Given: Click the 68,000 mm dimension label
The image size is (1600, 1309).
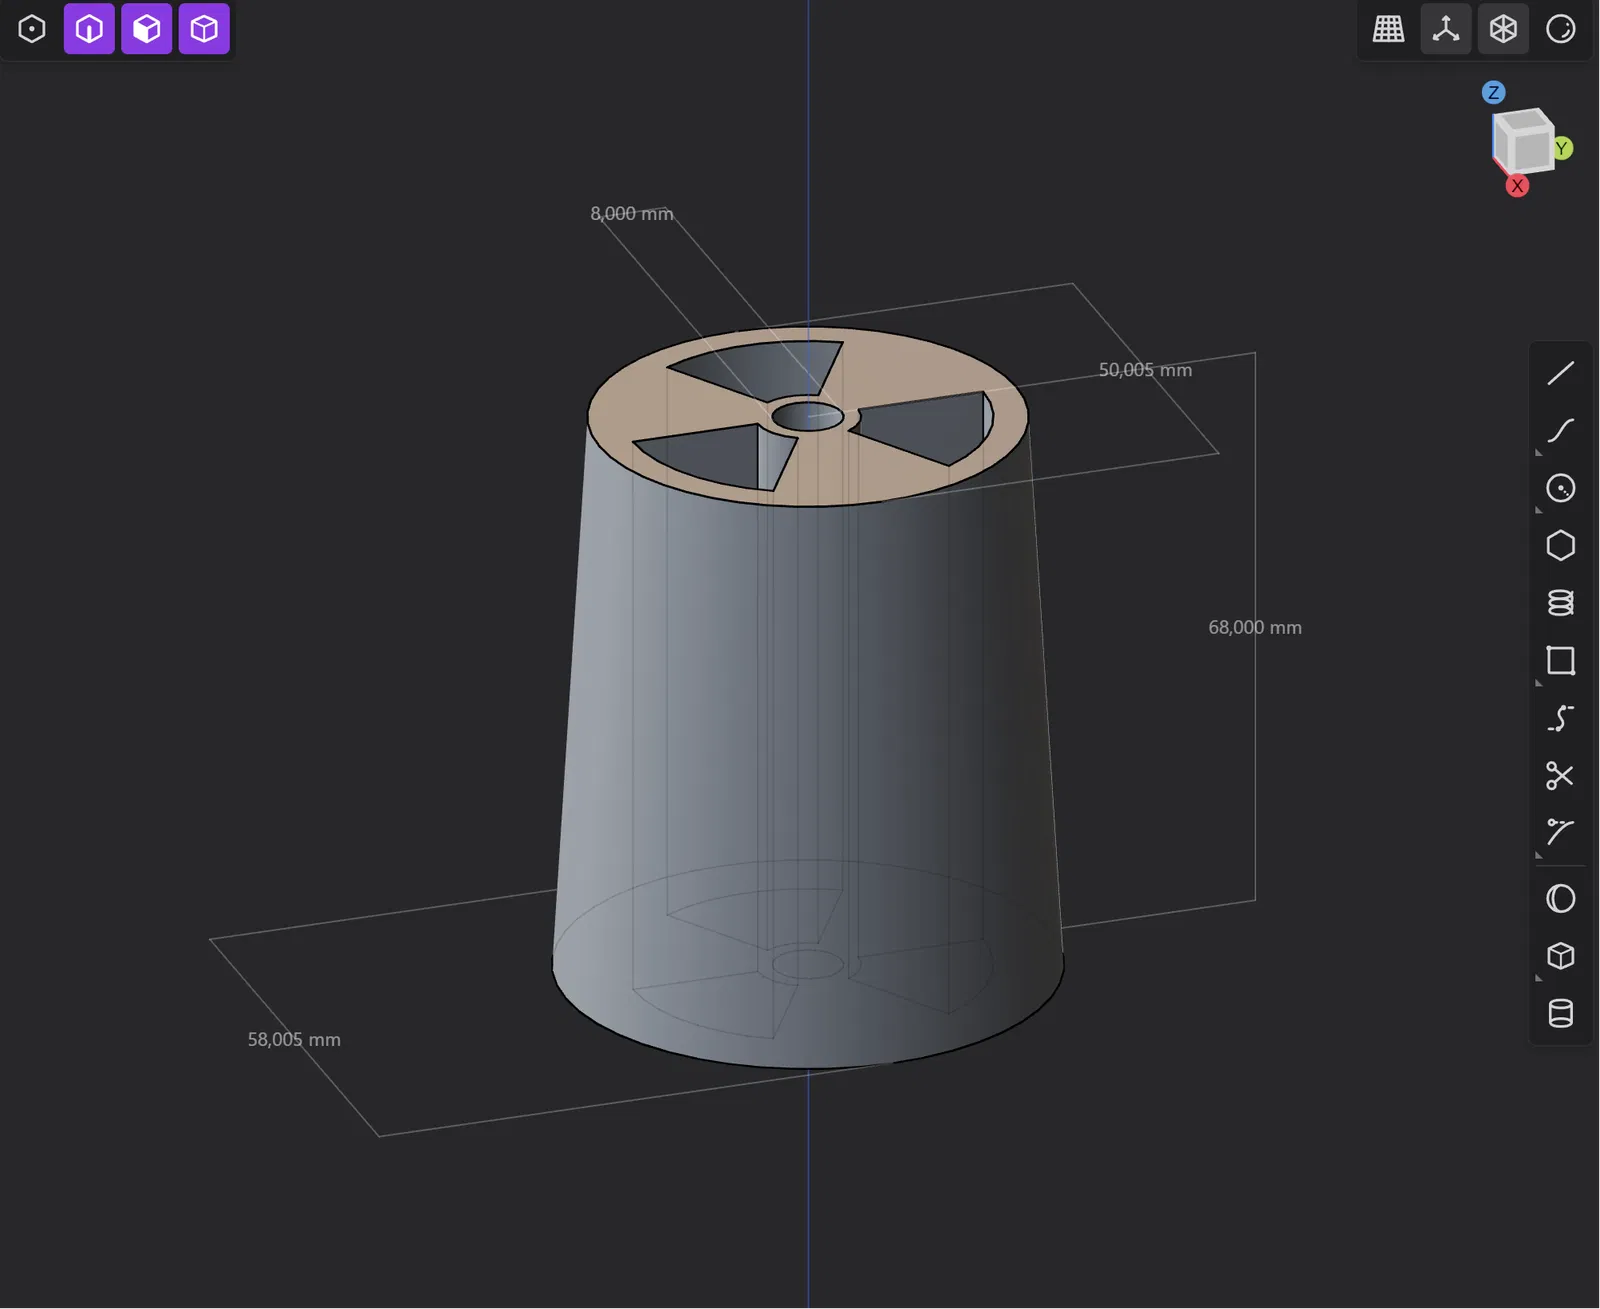Looking at the screenshot, I should 1255,628.
